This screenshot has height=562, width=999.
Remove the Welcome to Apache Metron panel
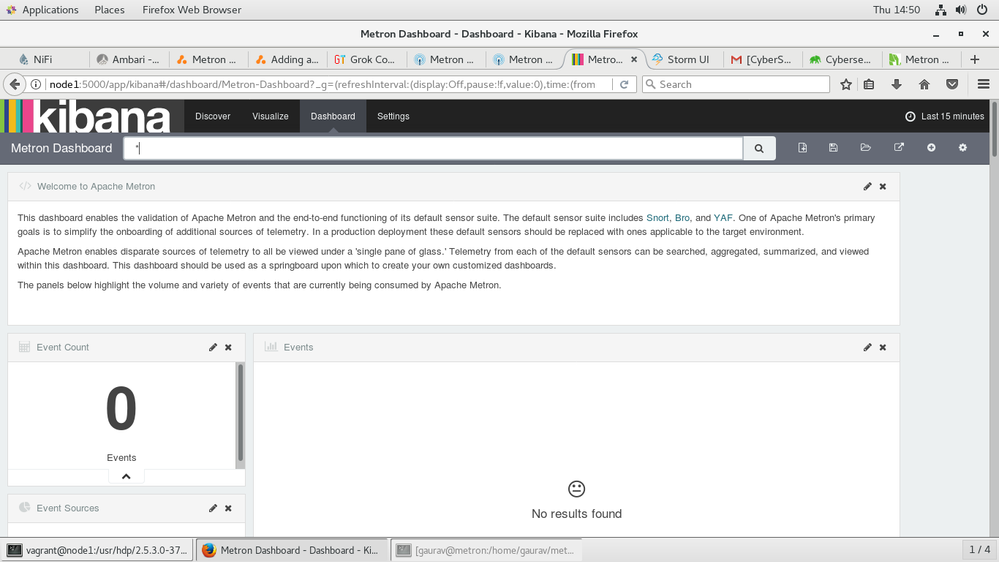click(x=882, y=187)
